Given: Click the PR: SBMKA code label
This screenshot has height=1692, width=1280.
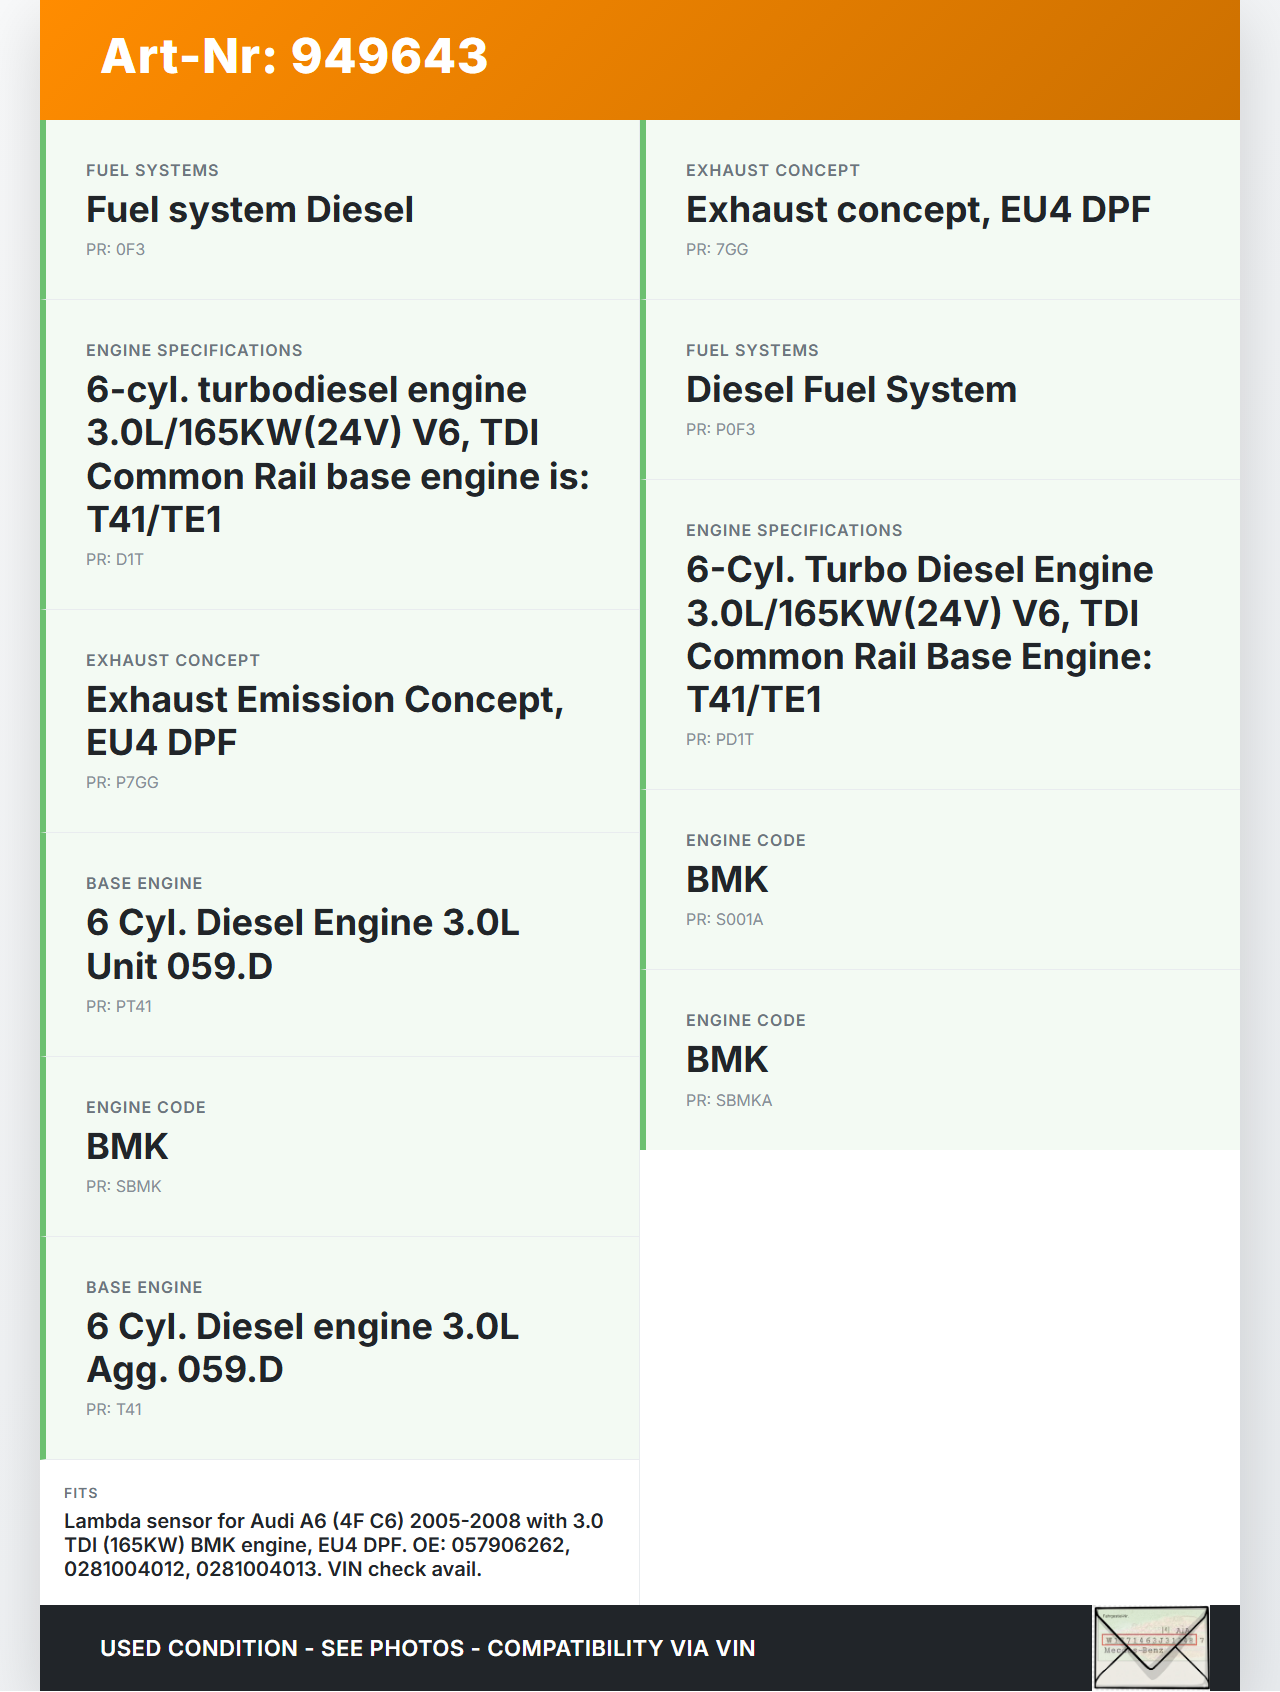Looking at the screenshot, I should (x=728, y=1101).
